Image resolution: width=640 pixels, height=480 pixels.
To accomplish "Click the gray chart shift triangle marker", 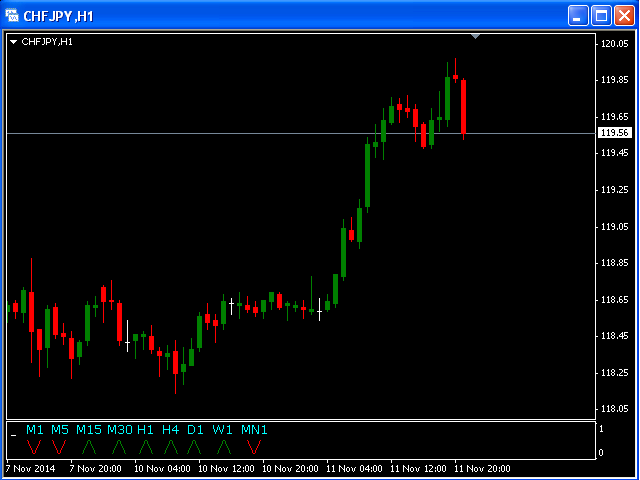I will [476, 36].
